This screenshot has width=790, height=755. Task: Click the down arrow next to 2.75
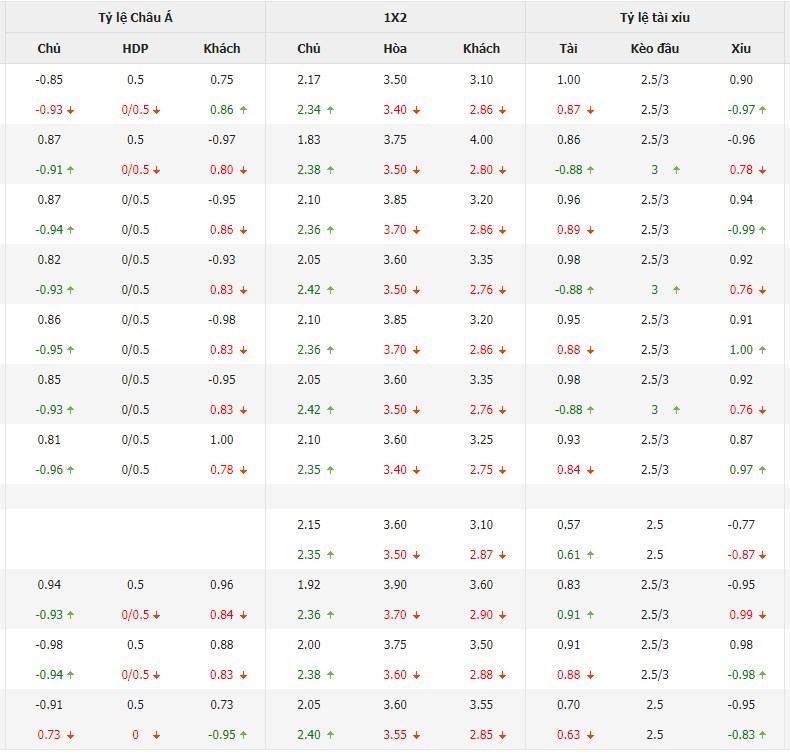(503, 470)
